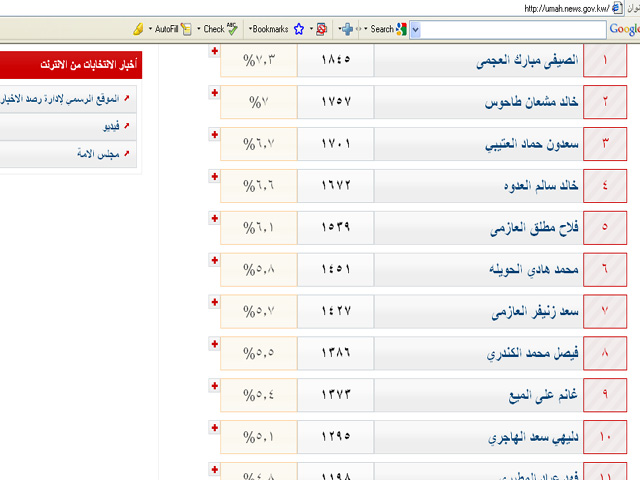Image resolution: width=640 pixels, height=480 pixels.
Task: Click red plus next to the 1295 row
Action: 214,427
